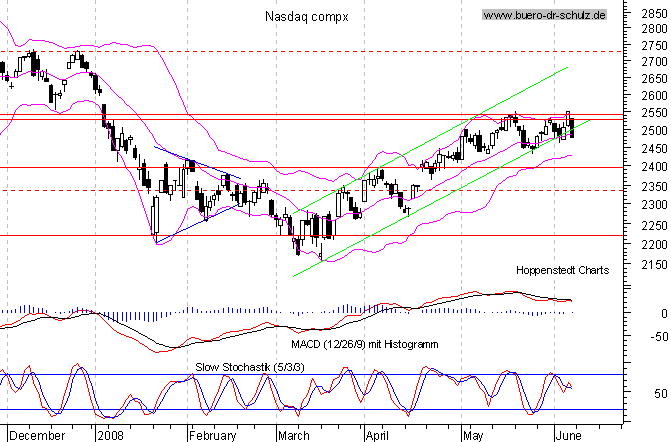The height and width of the screenshot is (442, 671).
Task: Click the 'April' axis label
Action: click(377, 436)
